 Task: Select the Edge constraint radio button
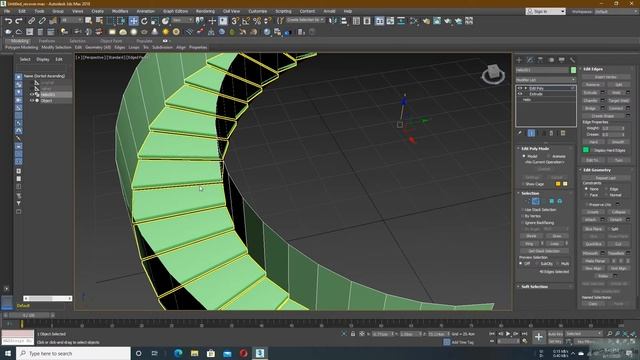click(607, 189)
